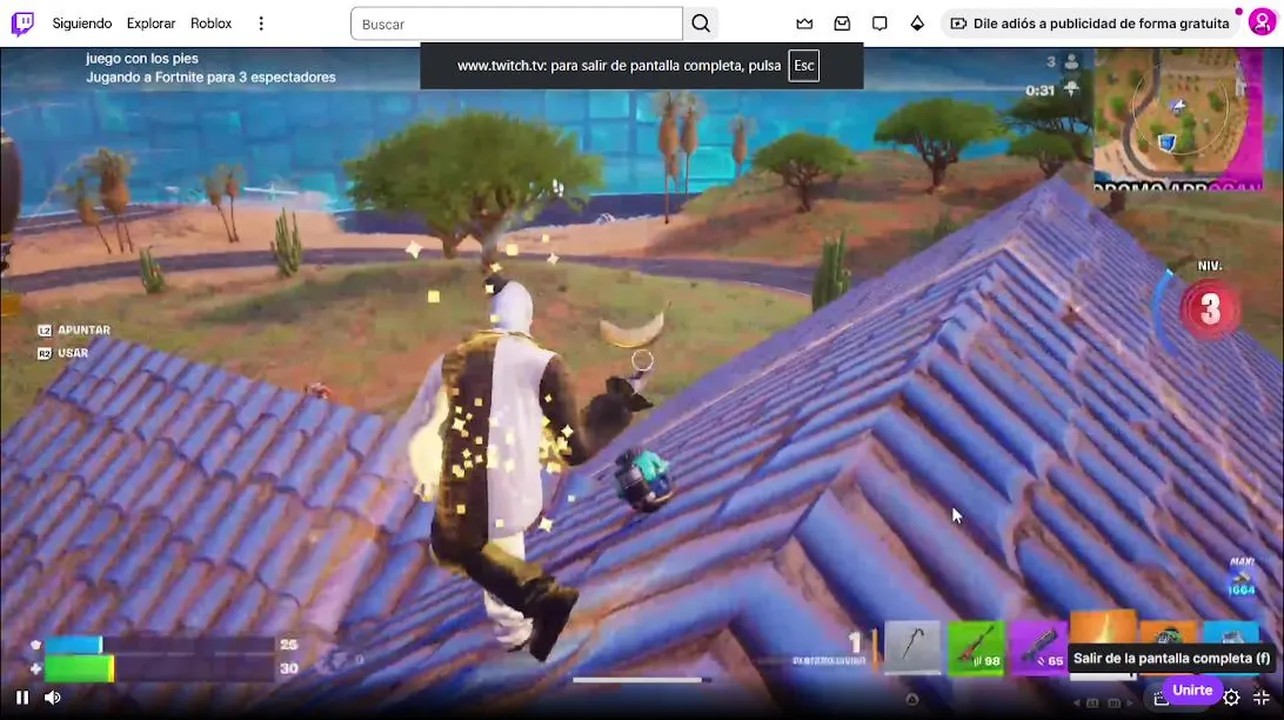Open Prime loot crown icon
The height and width of the screenshot is (720, 1284).
(x=805, y=24)
